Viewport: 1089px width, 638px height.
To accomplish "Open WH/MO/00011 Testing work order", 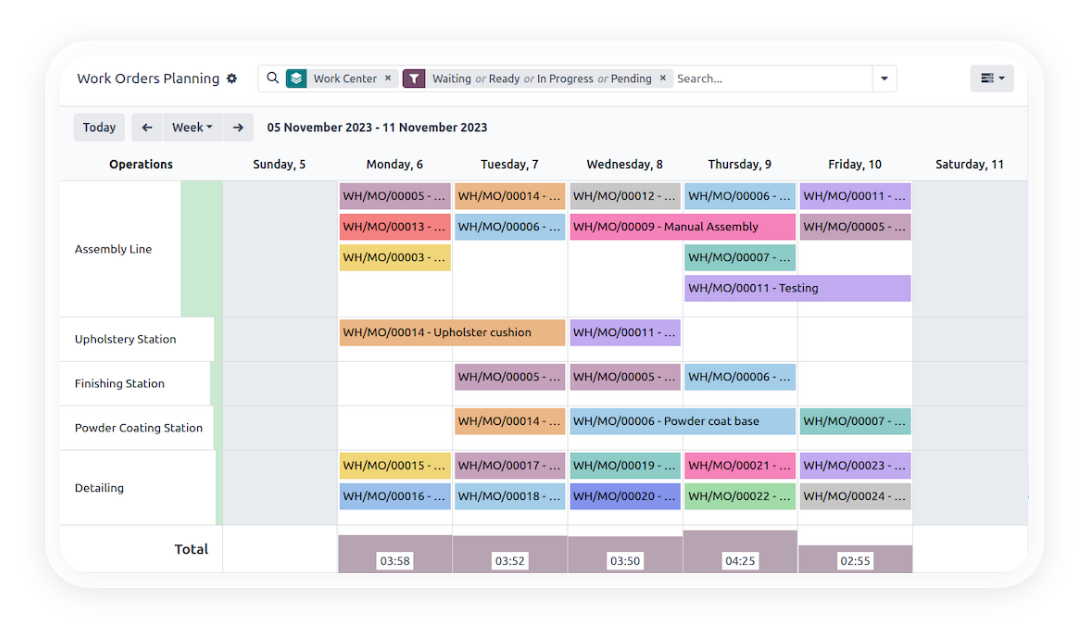I will coord(797,288).
